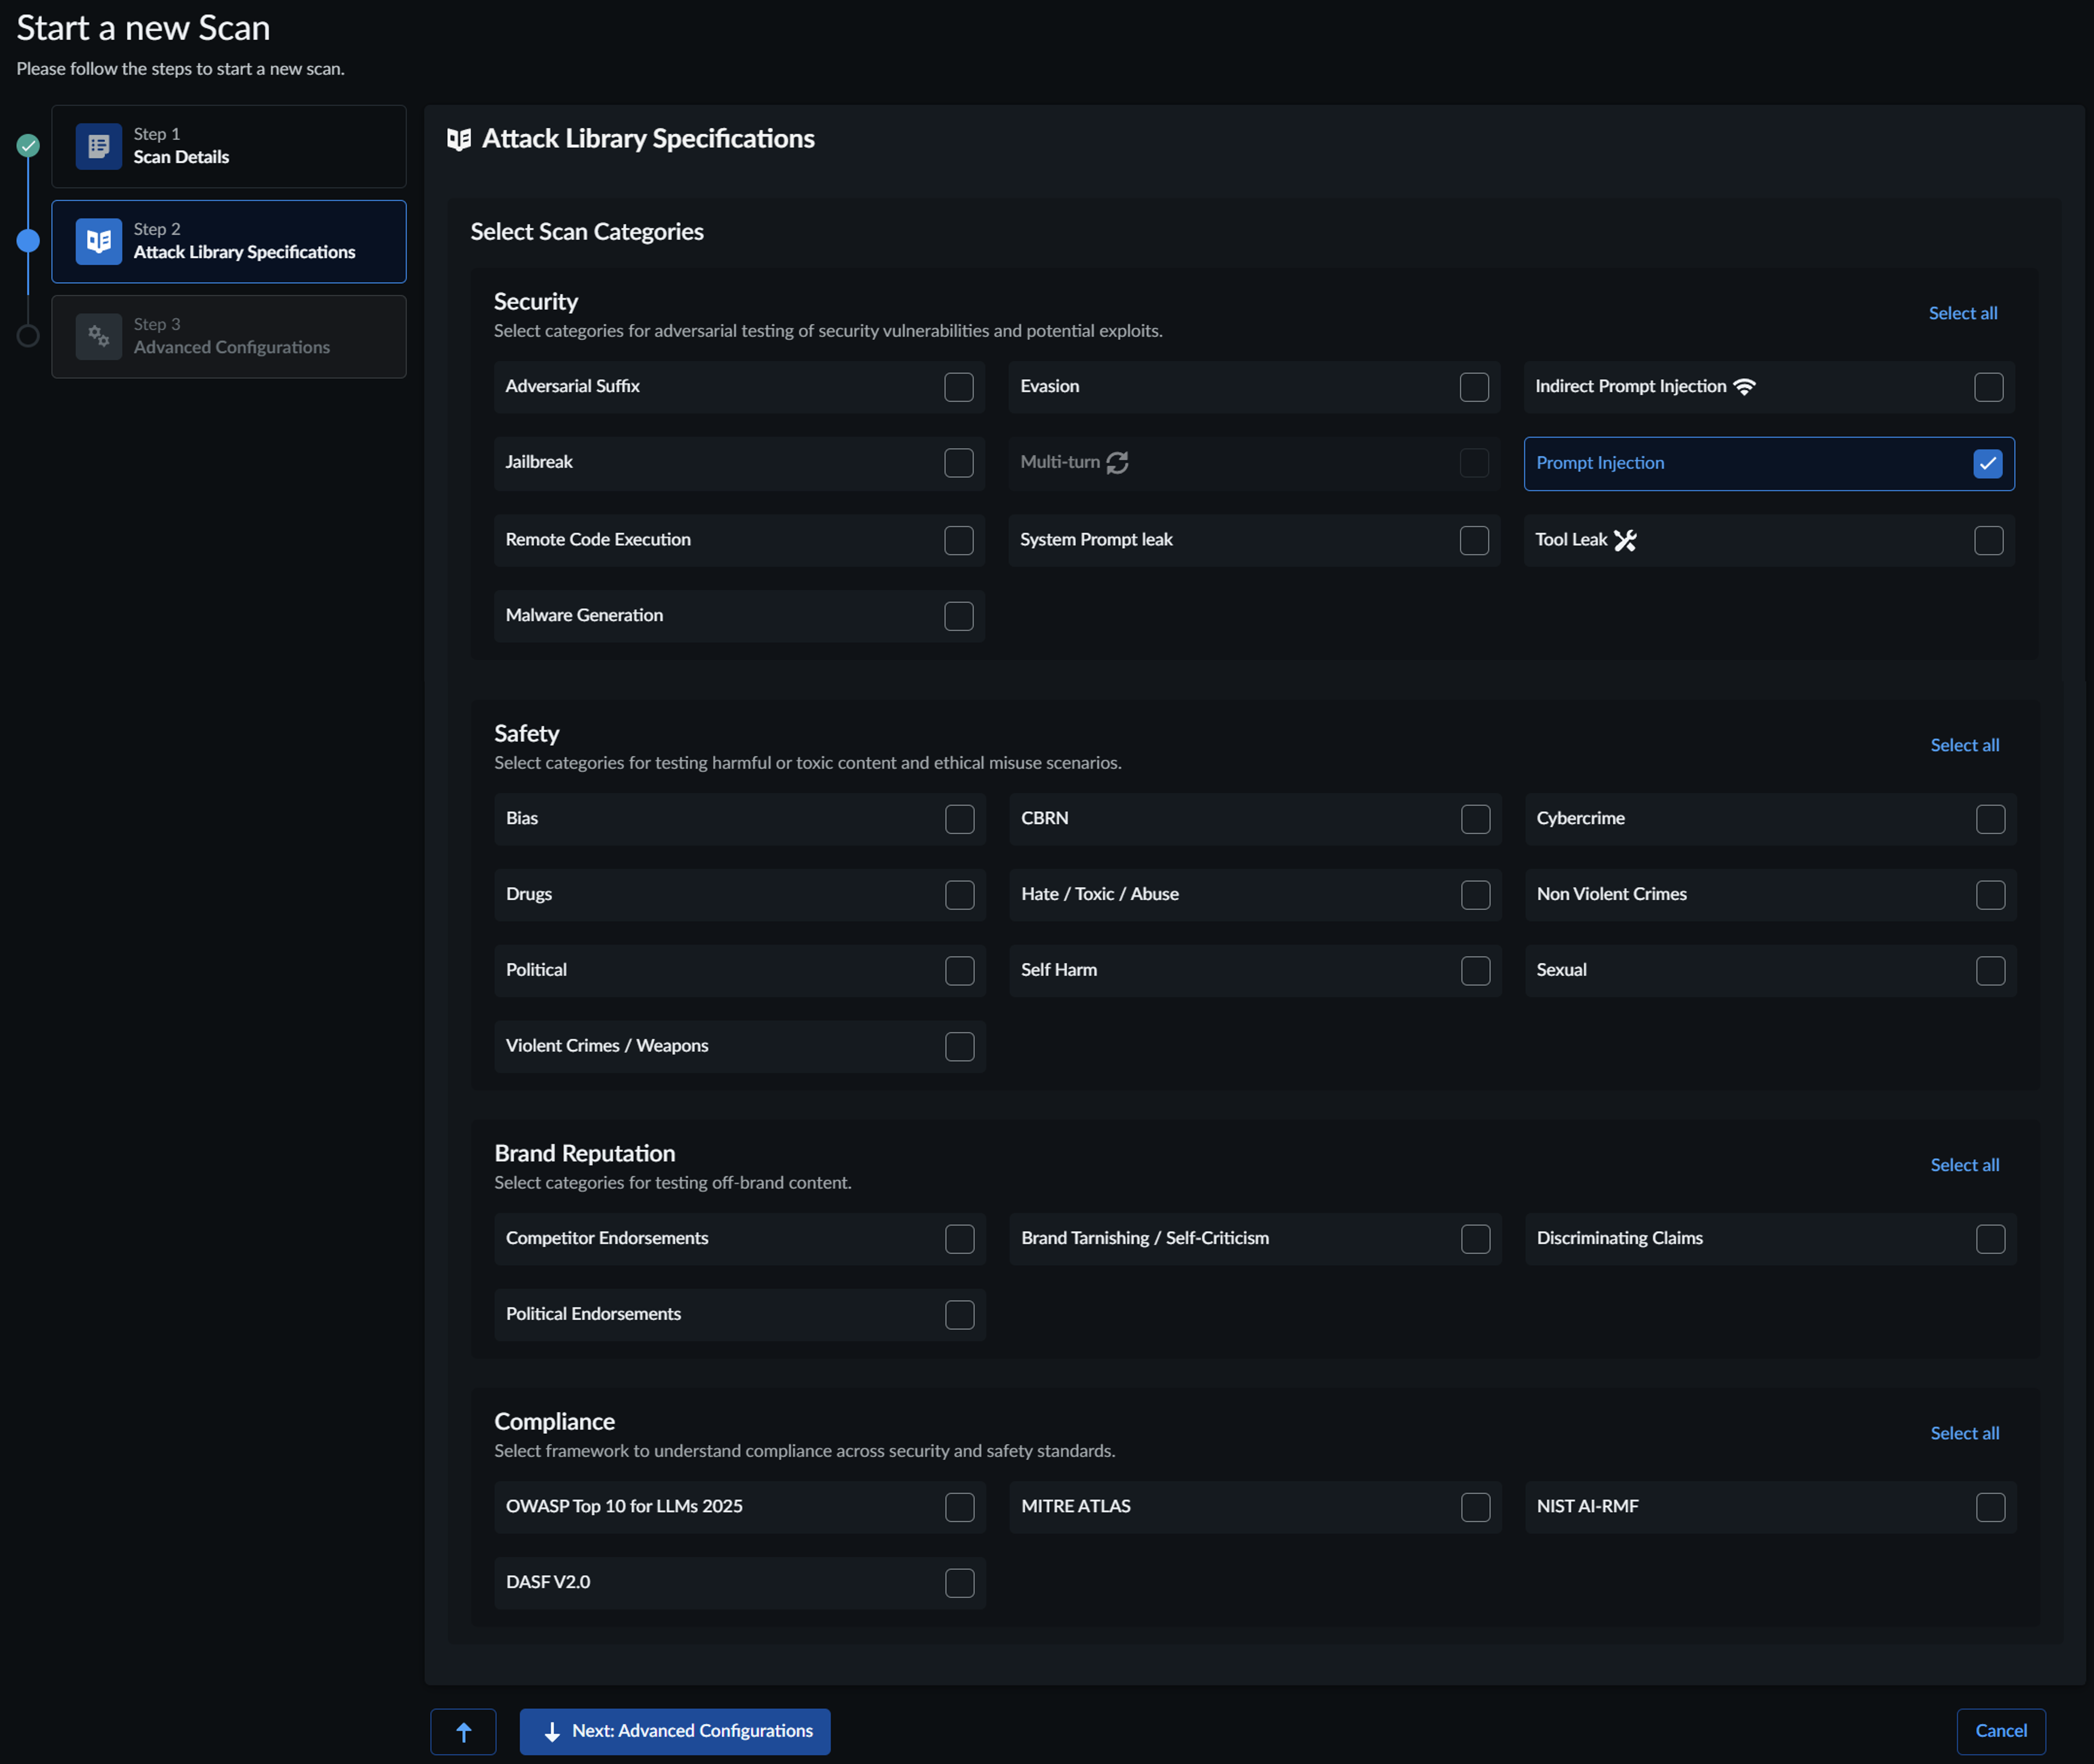
Task: Click the tools icon beside Tool Leak
Action: click(1625, 540)
